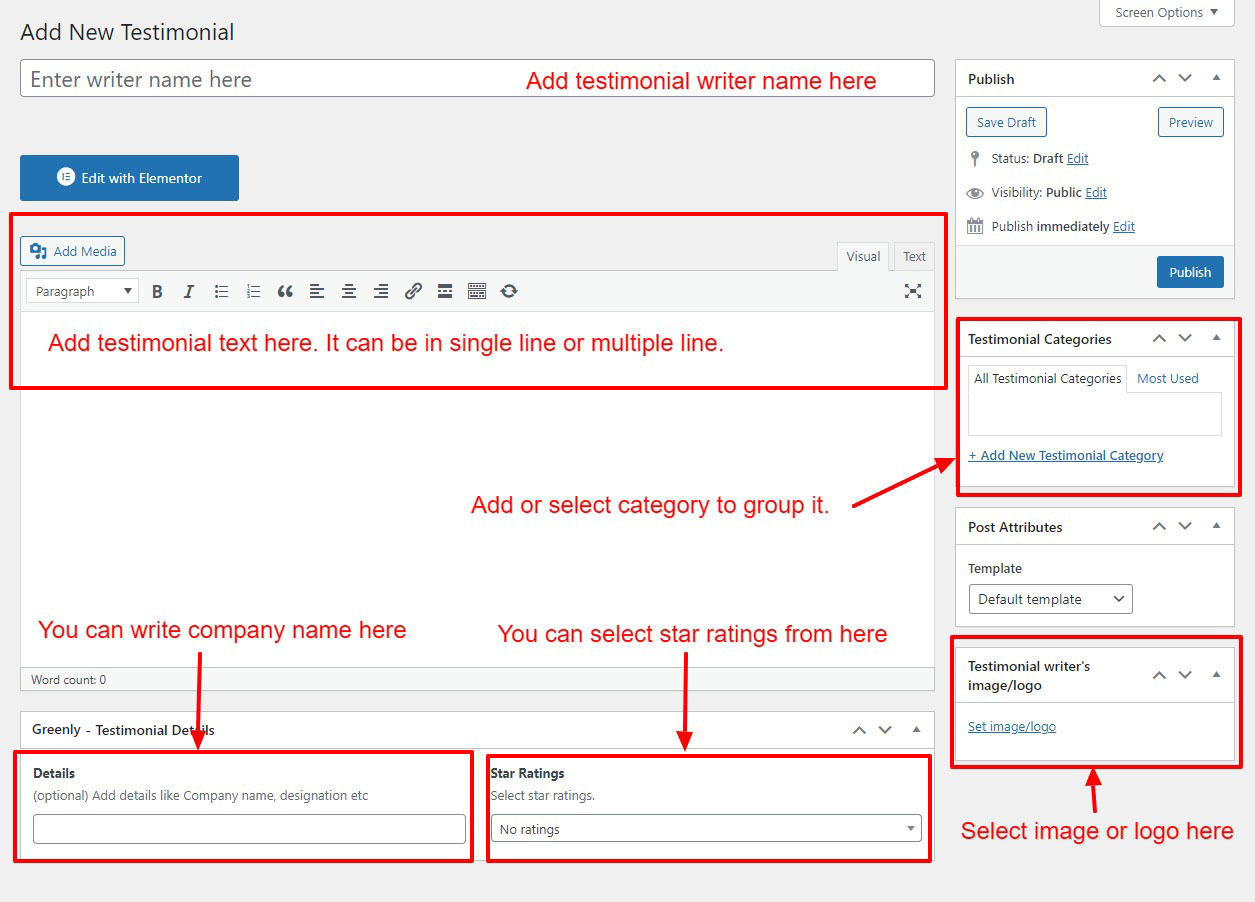Open the insert/edit link tool
The height and width of the screenshot is (902, 1255).
pyautogui.click(x=413, y=291)
